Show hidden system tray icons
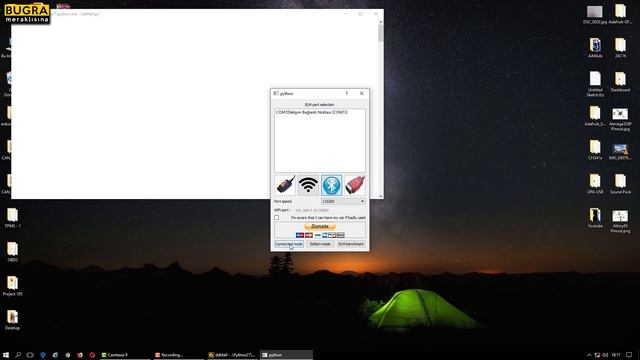The height and width of the screenshot is (360, 640). tap(589, 355)
